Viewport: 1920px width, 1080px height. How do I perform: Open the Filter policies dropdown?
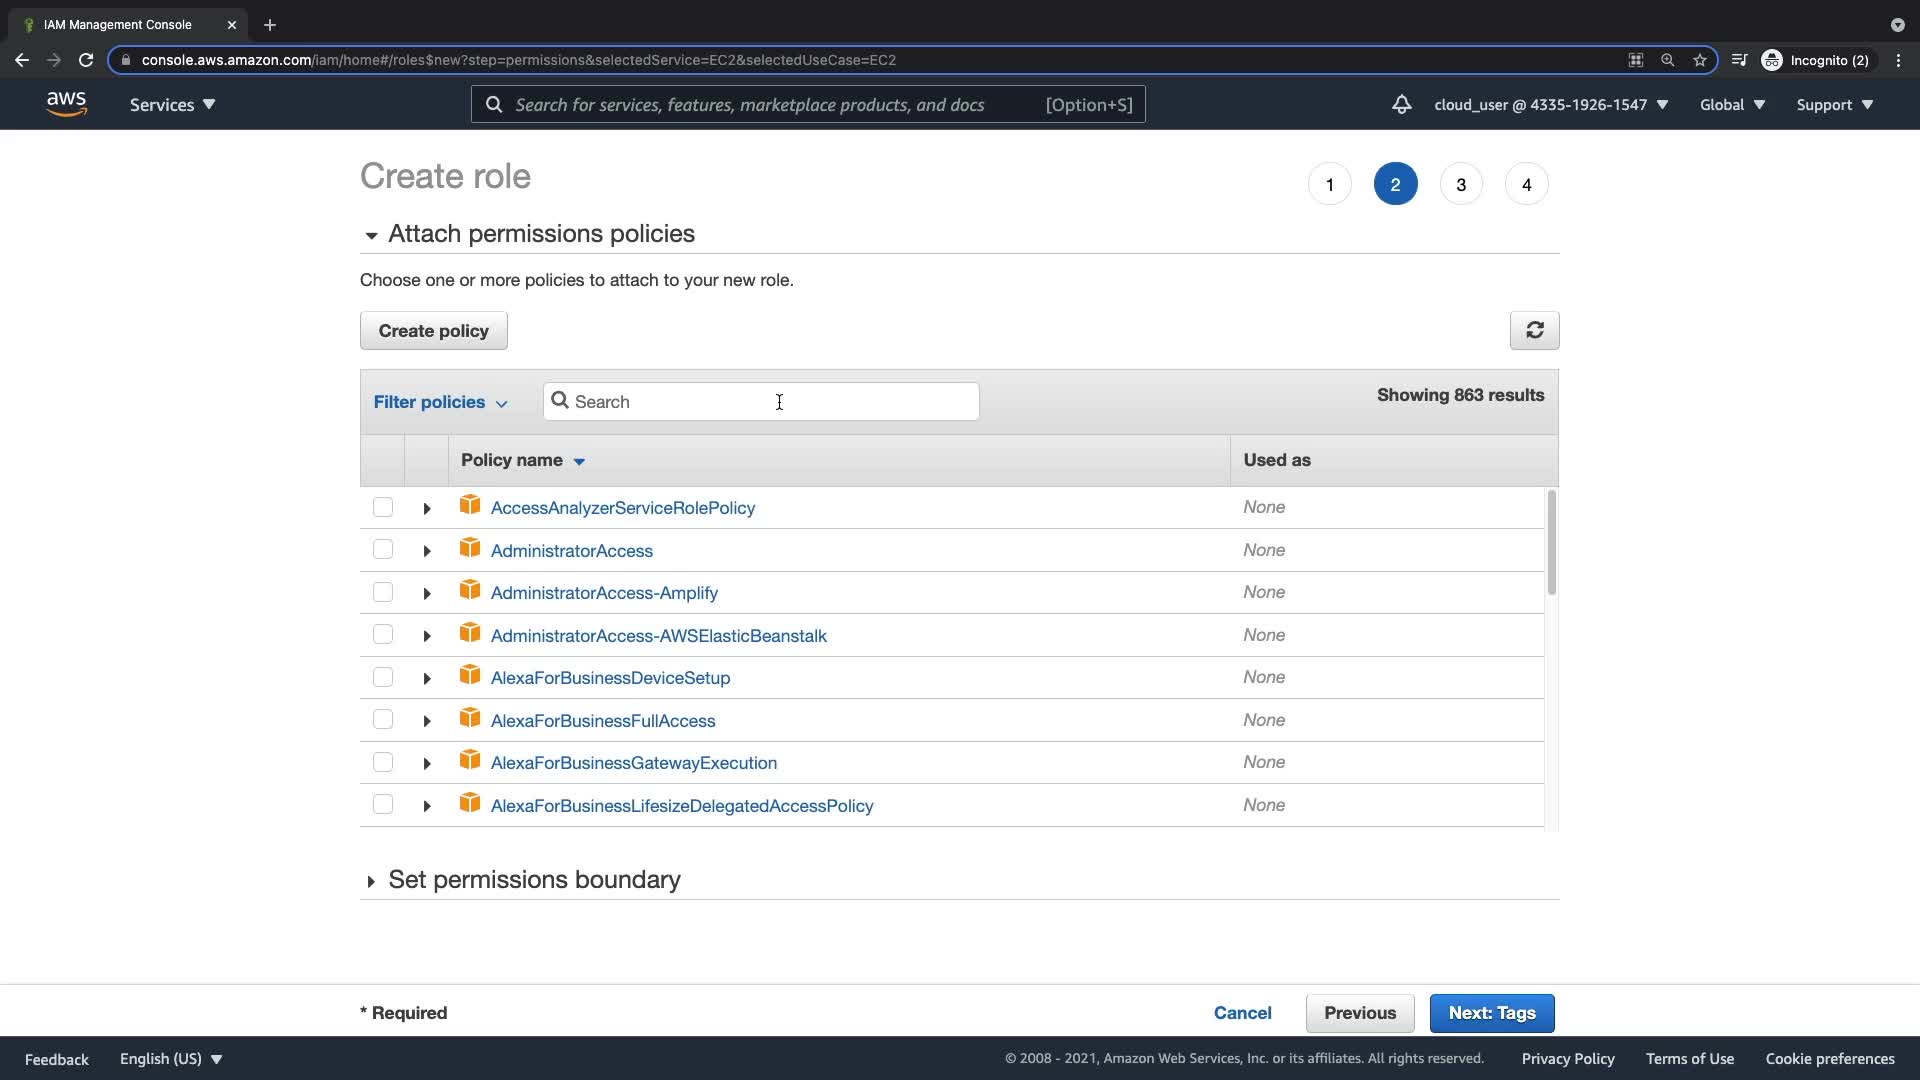[x=440, y=402]
